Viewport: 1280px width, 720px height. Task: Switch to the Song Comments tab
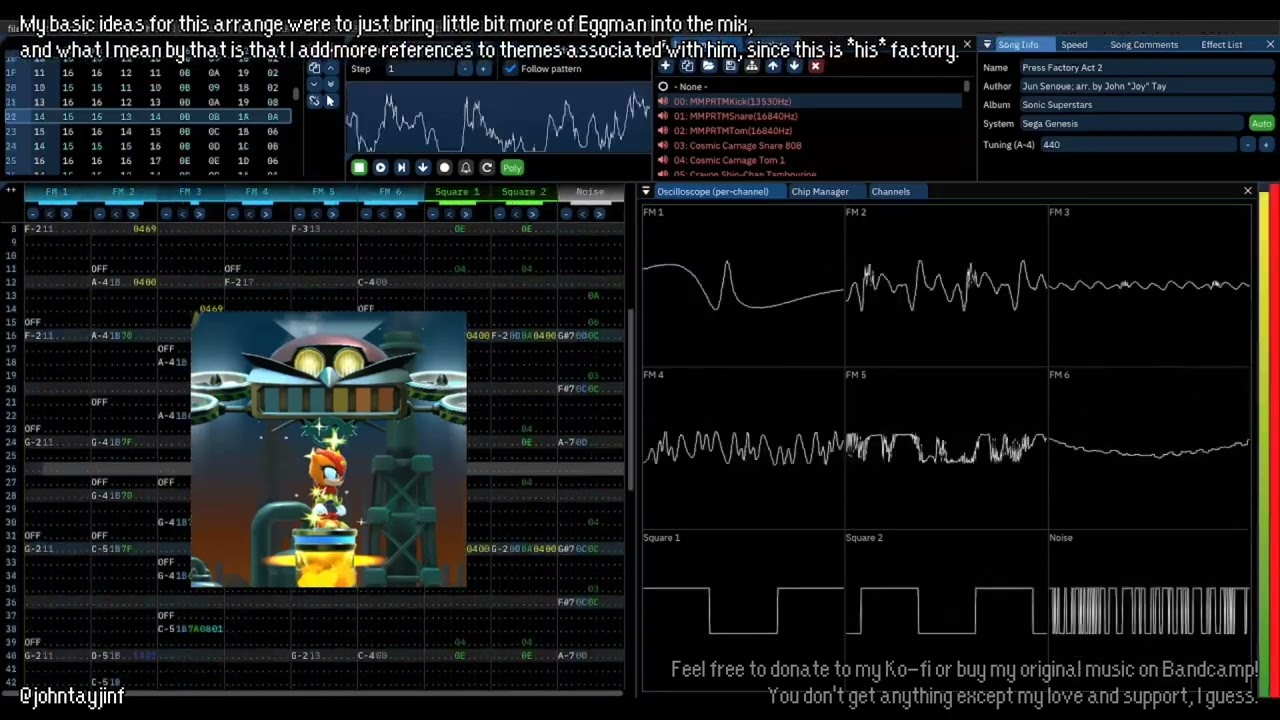1144,45
